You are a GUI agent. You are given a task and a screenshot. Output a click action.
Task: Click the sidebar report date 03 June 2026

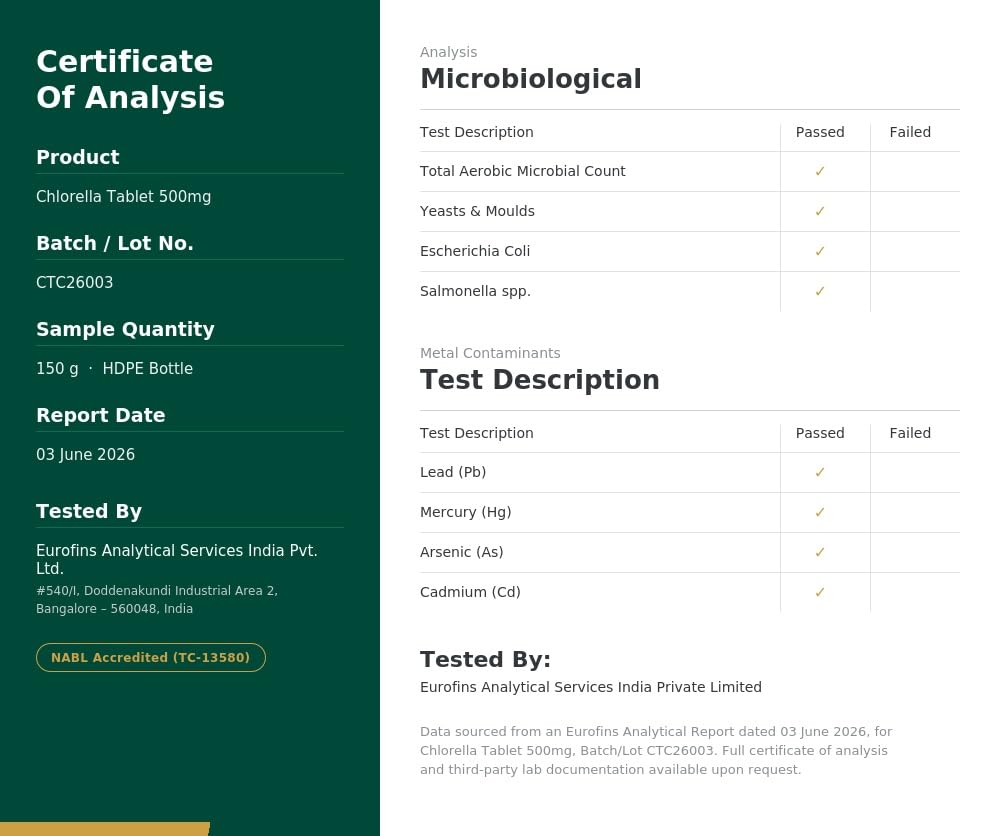(x=85, y=455)
